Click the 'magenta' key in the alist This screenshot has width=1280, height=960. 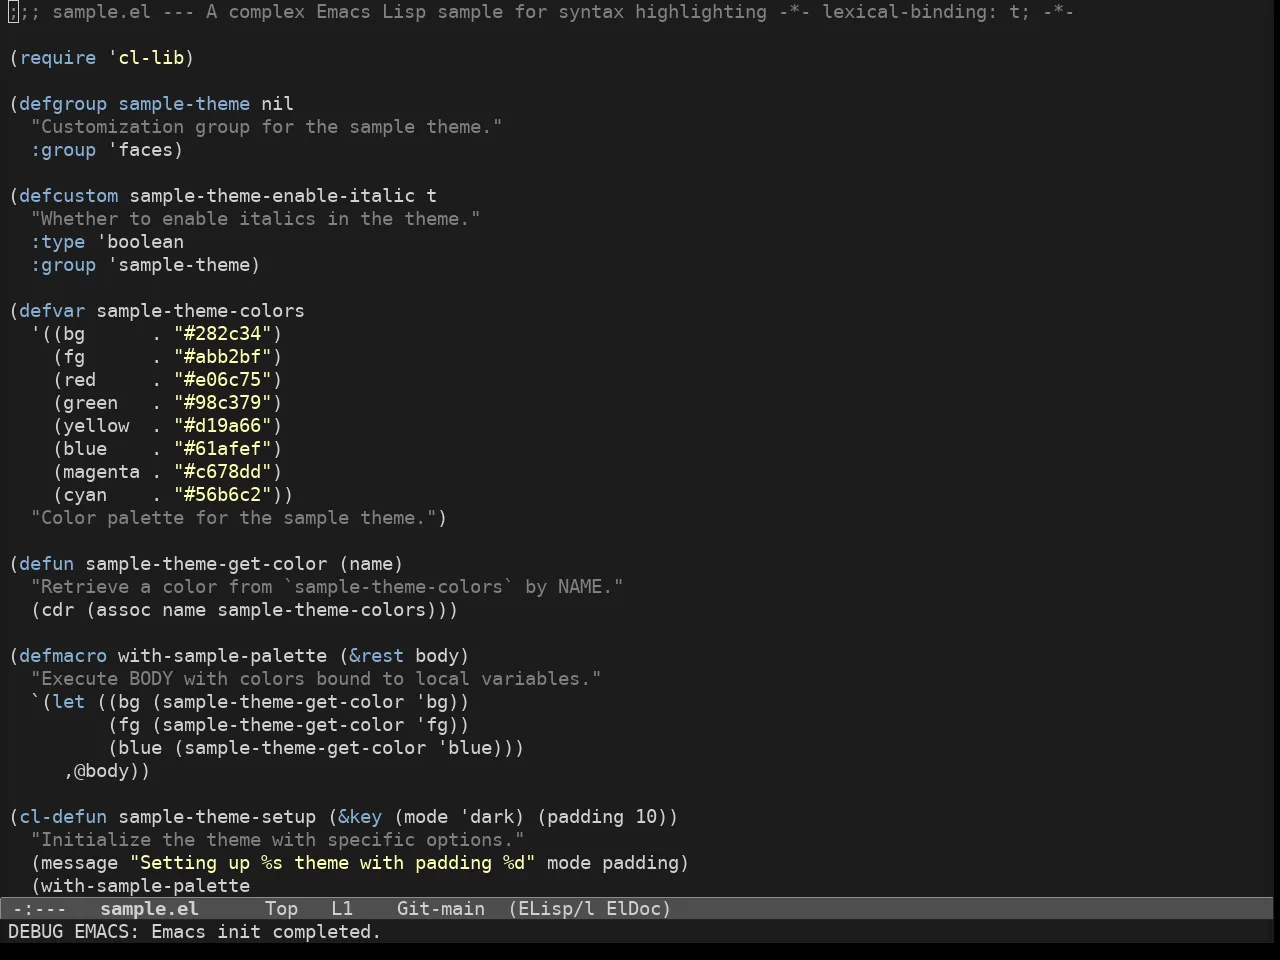click(101, 472)
